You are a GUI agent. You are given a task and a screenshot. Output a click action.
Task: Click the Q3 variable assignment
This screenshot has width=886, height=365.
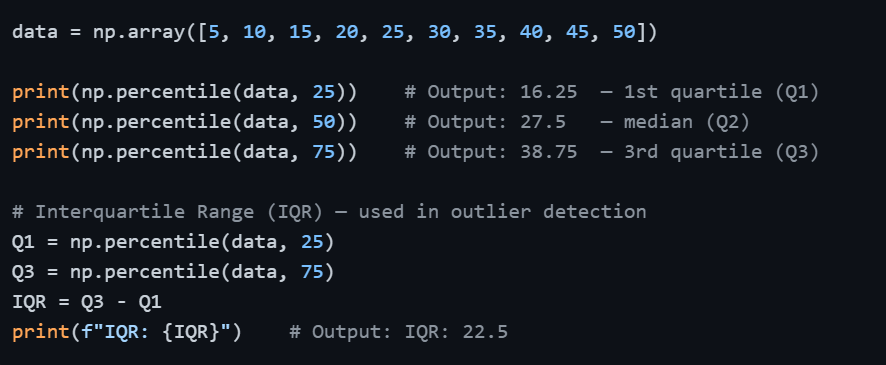click(173, 272)
